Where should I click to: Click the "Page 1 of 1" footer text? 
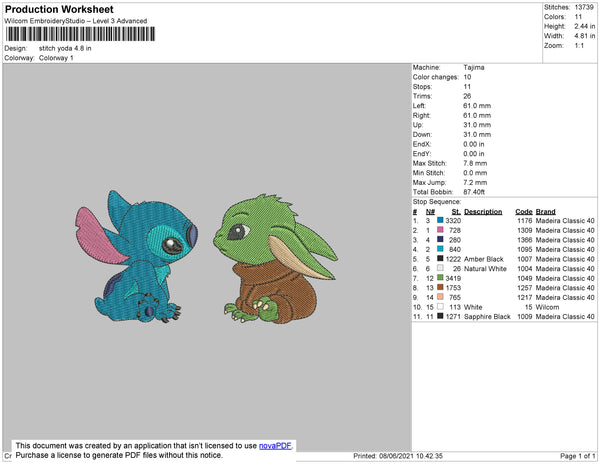coord(578,456)
